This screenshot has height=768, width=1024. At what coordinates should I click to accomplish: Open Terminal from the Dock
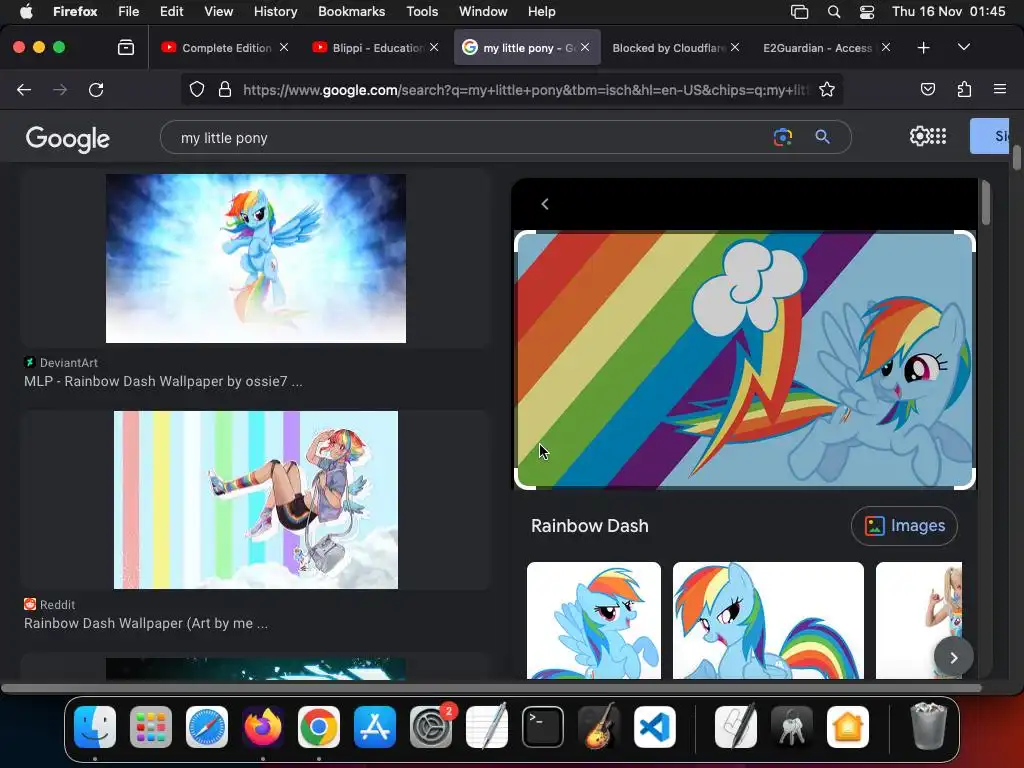point(543,727)
